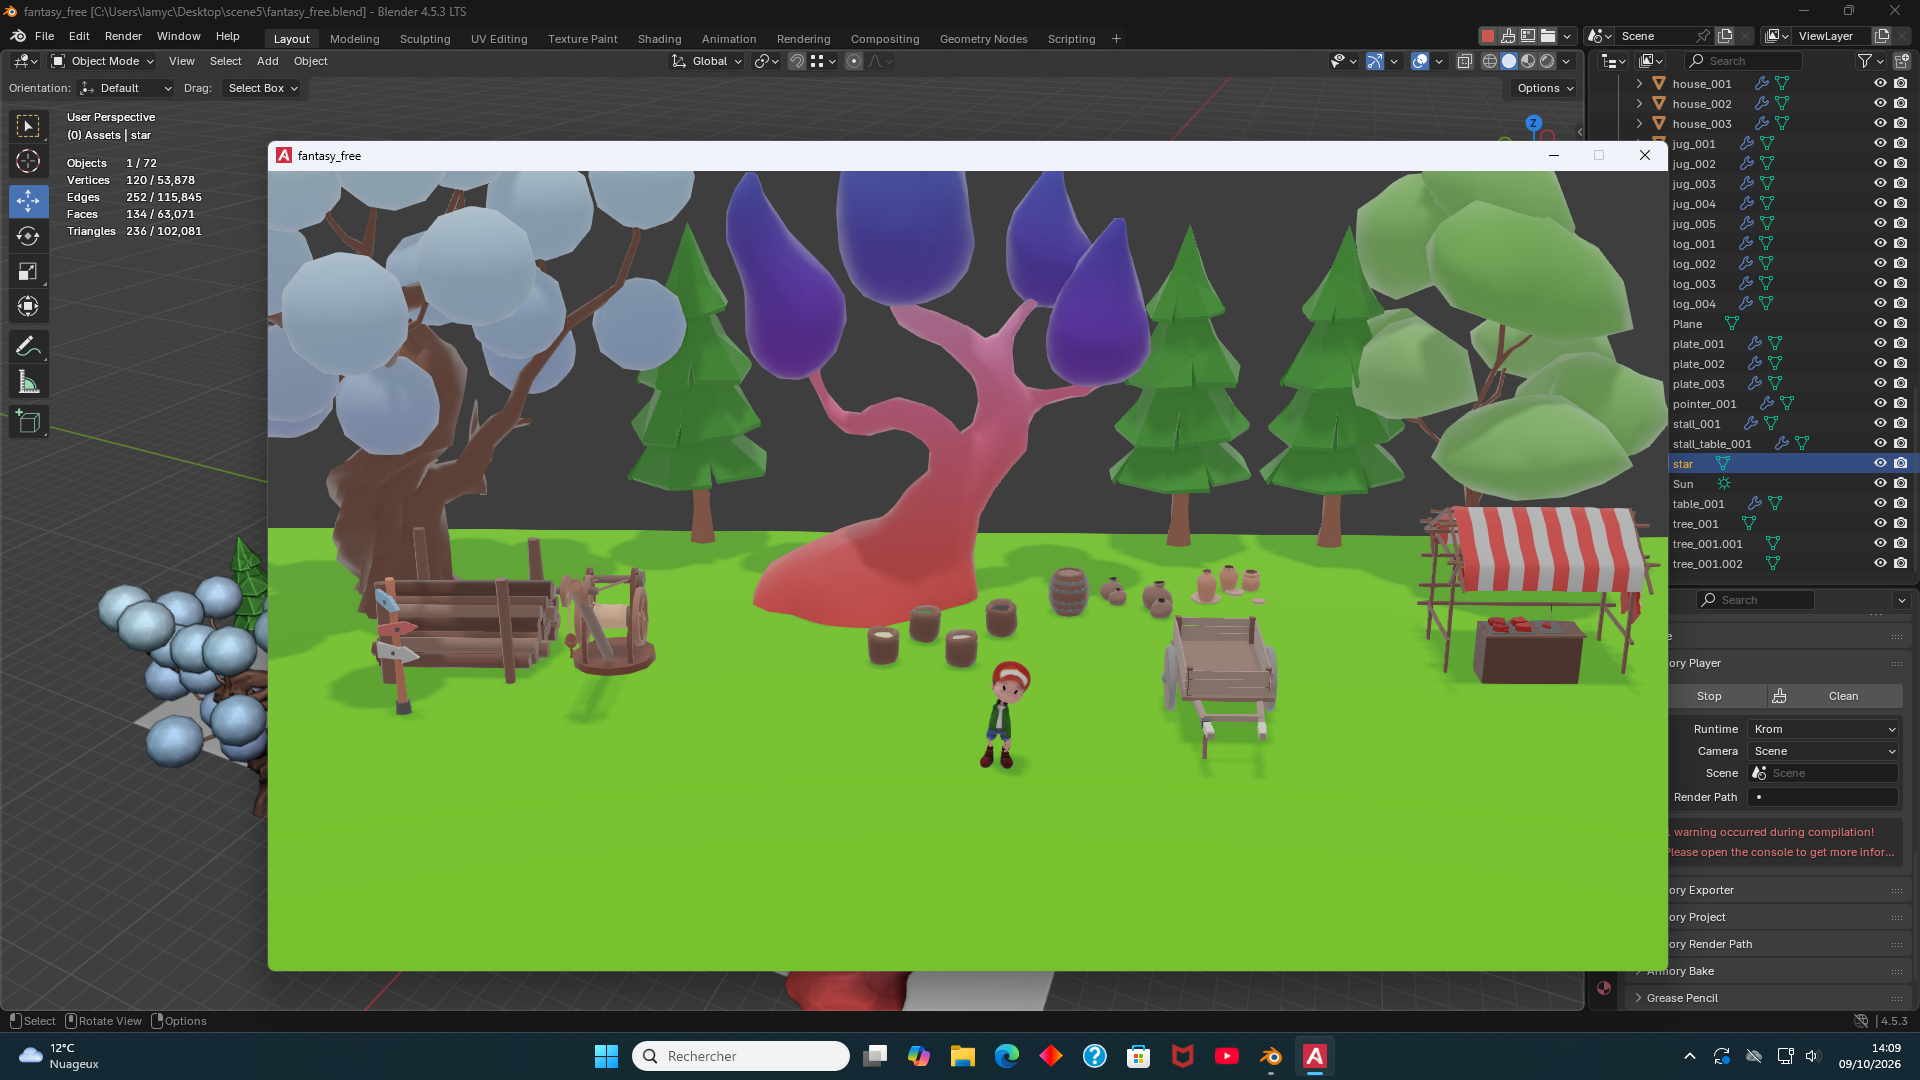
Task: Activate the Move tool
Action: pyautogui.click(x=28, y=201)
